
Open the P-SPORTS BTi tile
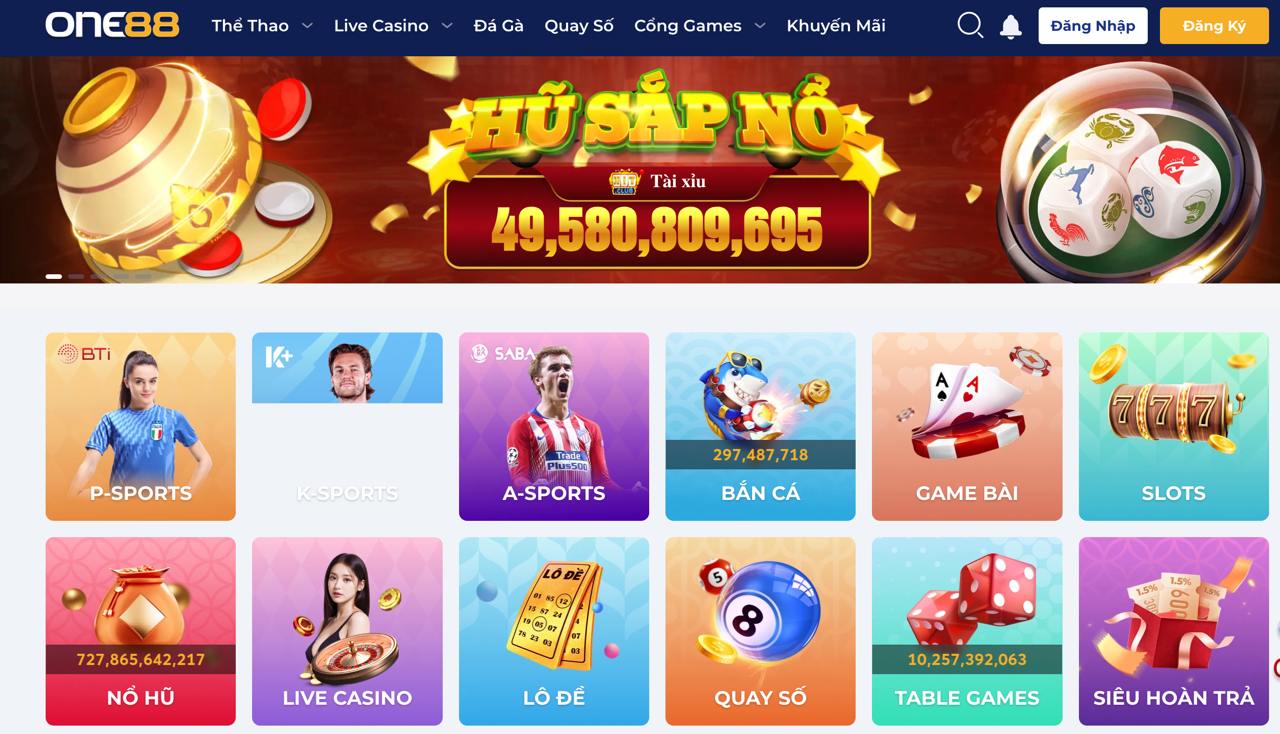point(141,427)
